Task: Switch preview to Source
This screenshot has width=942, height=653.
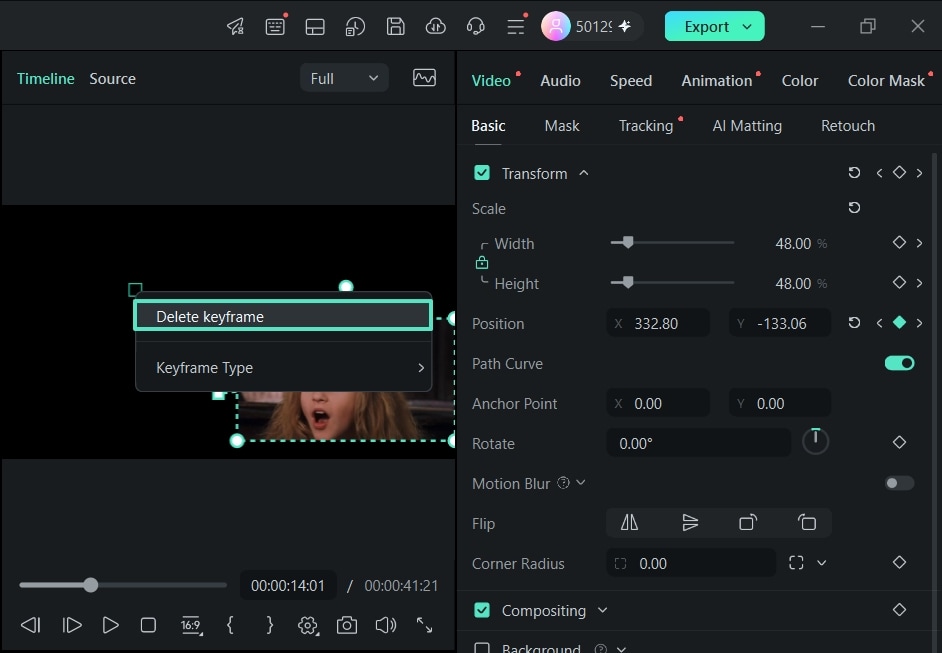Action: pyautogui.click(x=112, y=79)
